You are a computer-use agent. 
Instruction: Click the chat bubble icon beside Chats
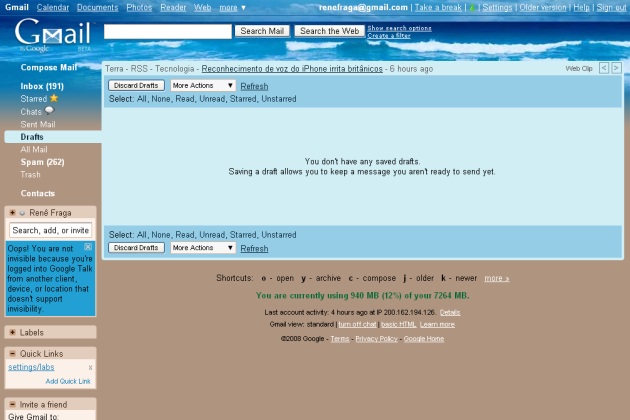point(49,111)
